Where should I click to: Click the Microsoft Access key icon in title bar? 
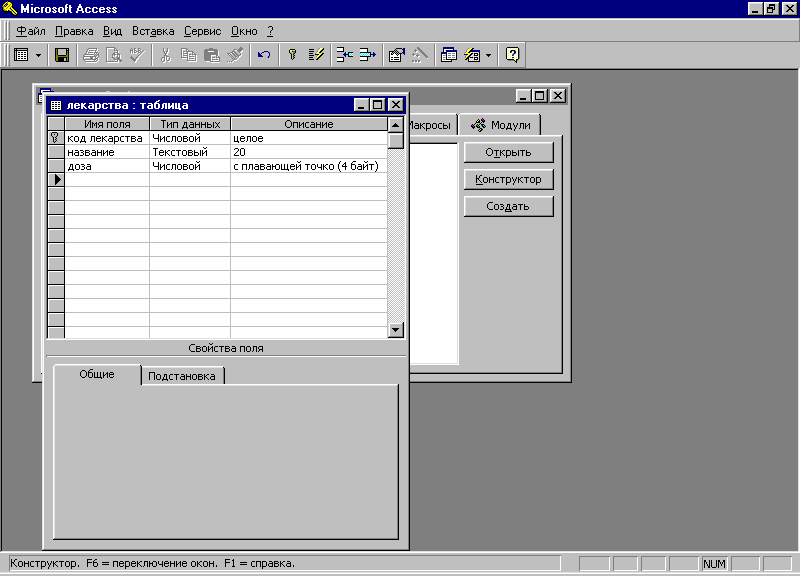[9, 9]
